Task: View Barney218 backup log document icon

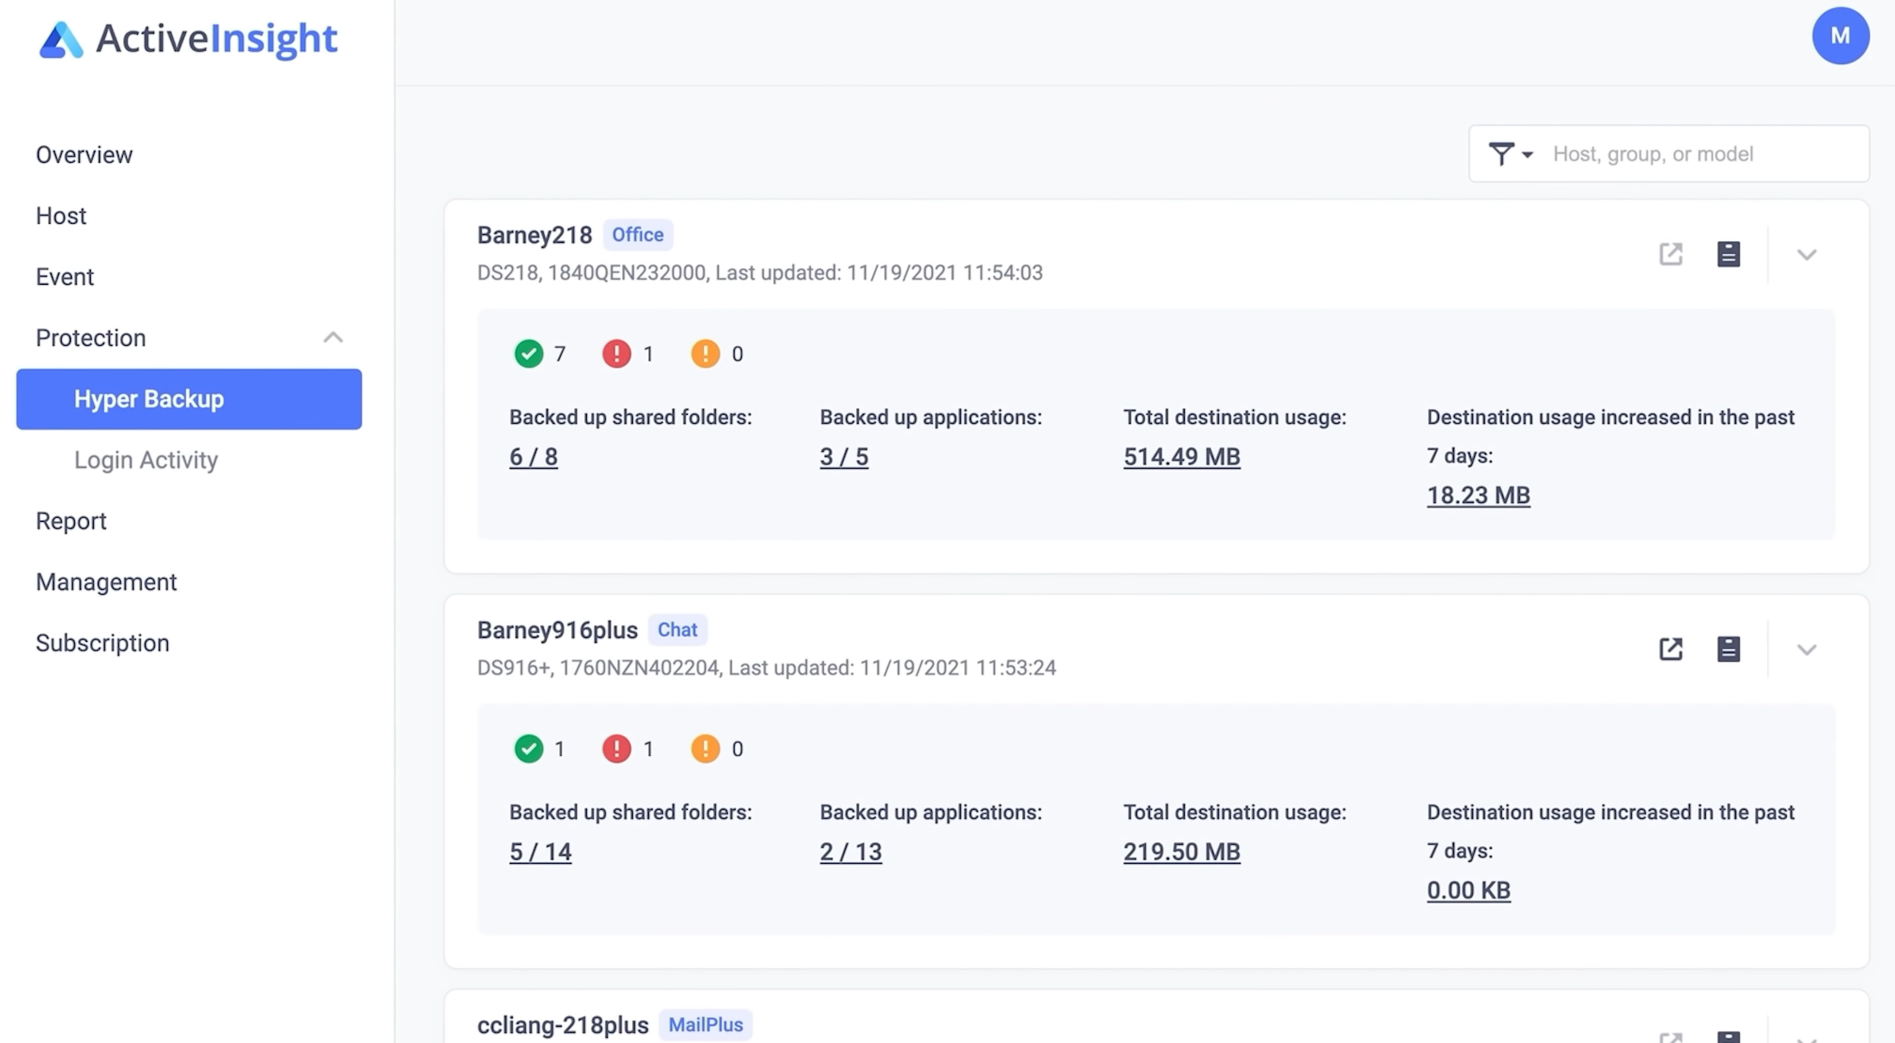Action: coord(1728,254)
